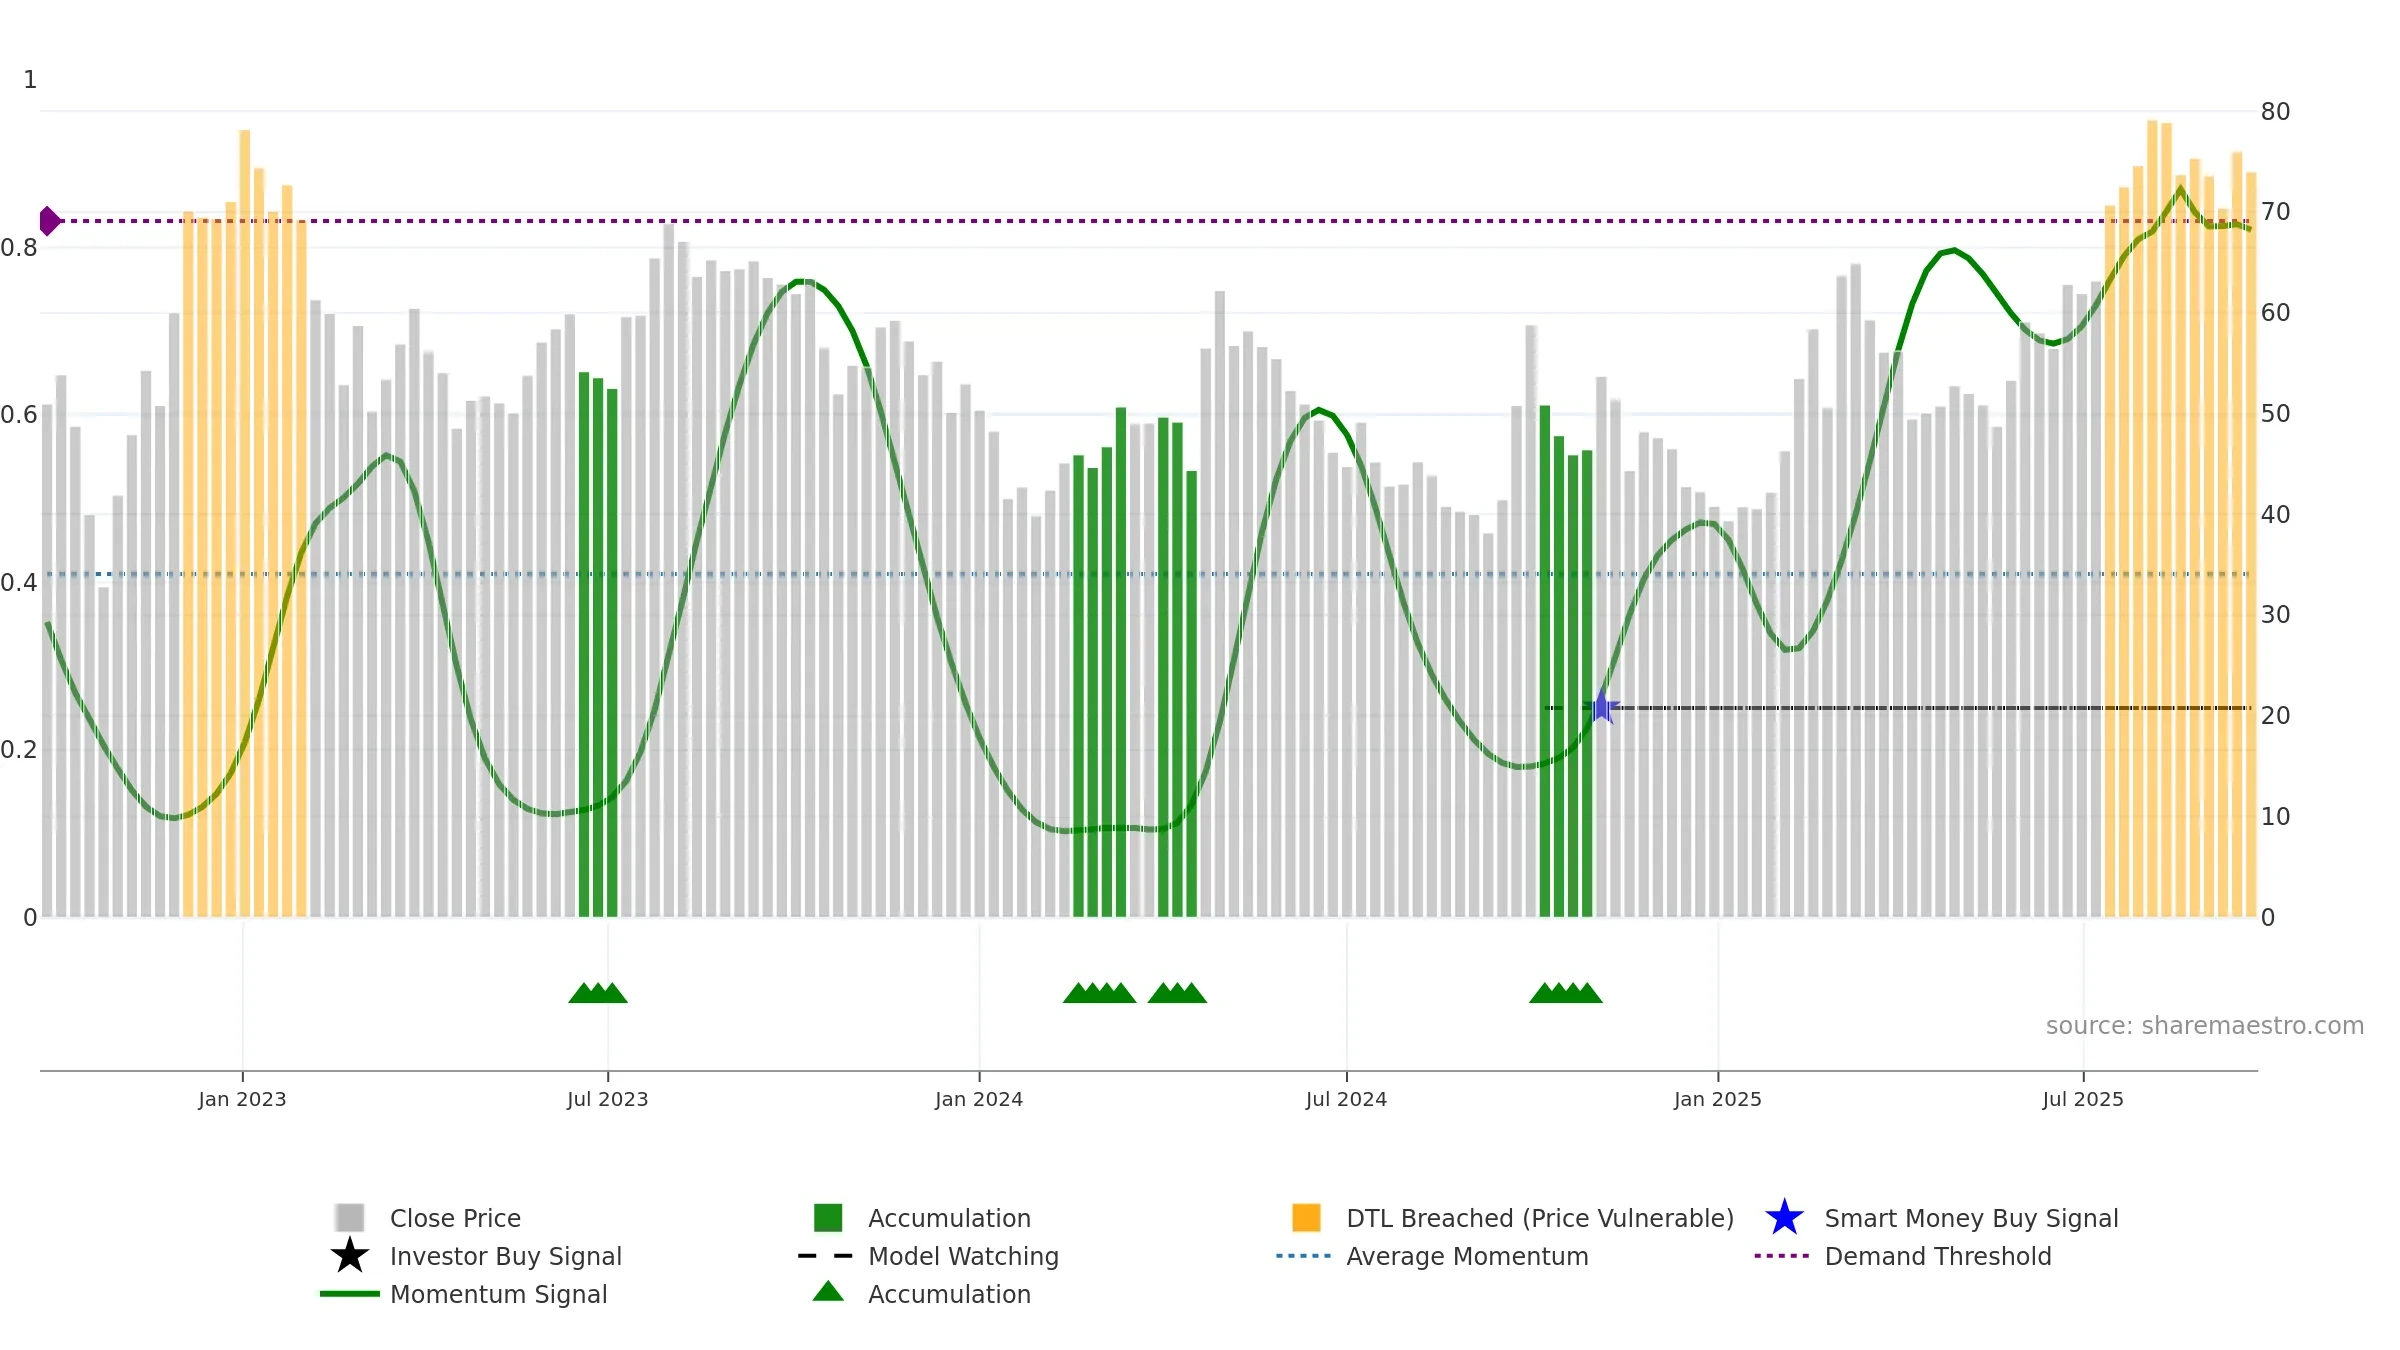
Task: Click the black Investor Buy Signal star in legend
Action: (350, 1256)
